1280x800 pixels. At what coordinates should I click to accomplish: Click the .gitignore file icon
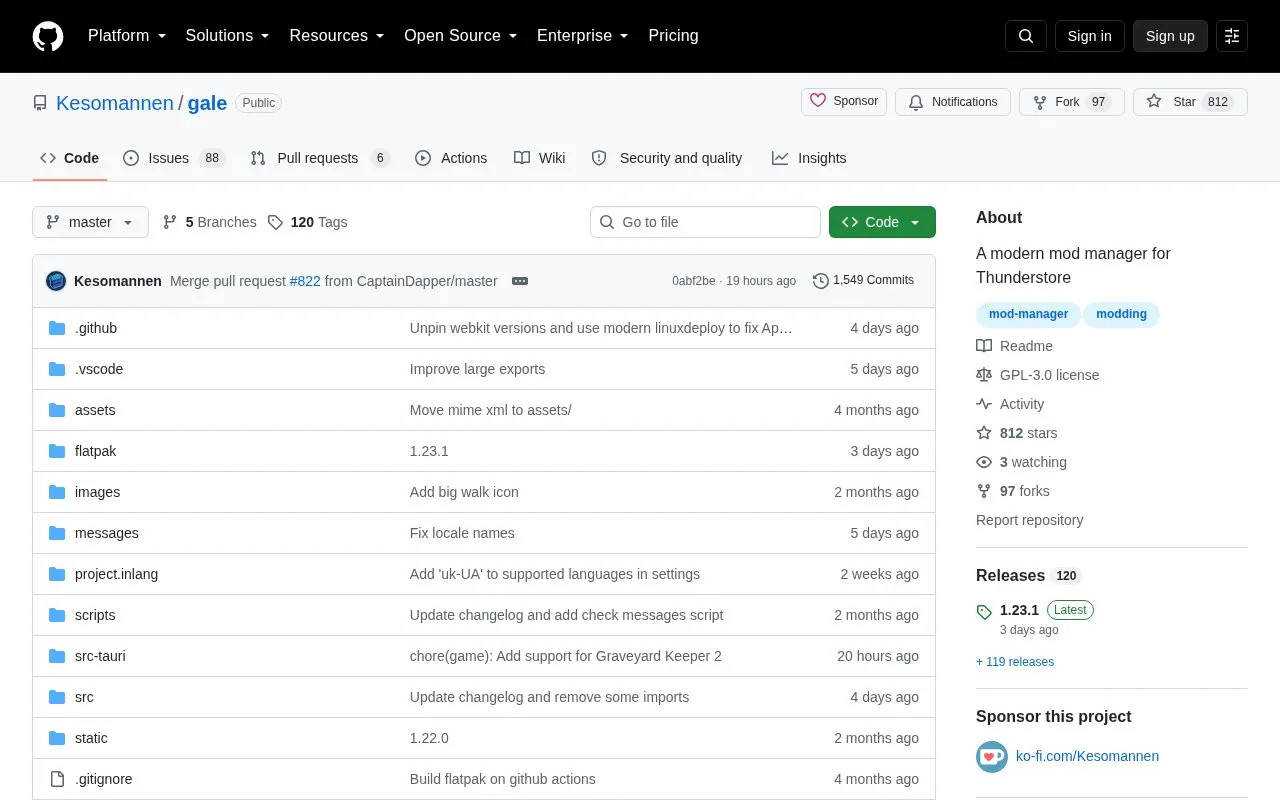(57, 779)
